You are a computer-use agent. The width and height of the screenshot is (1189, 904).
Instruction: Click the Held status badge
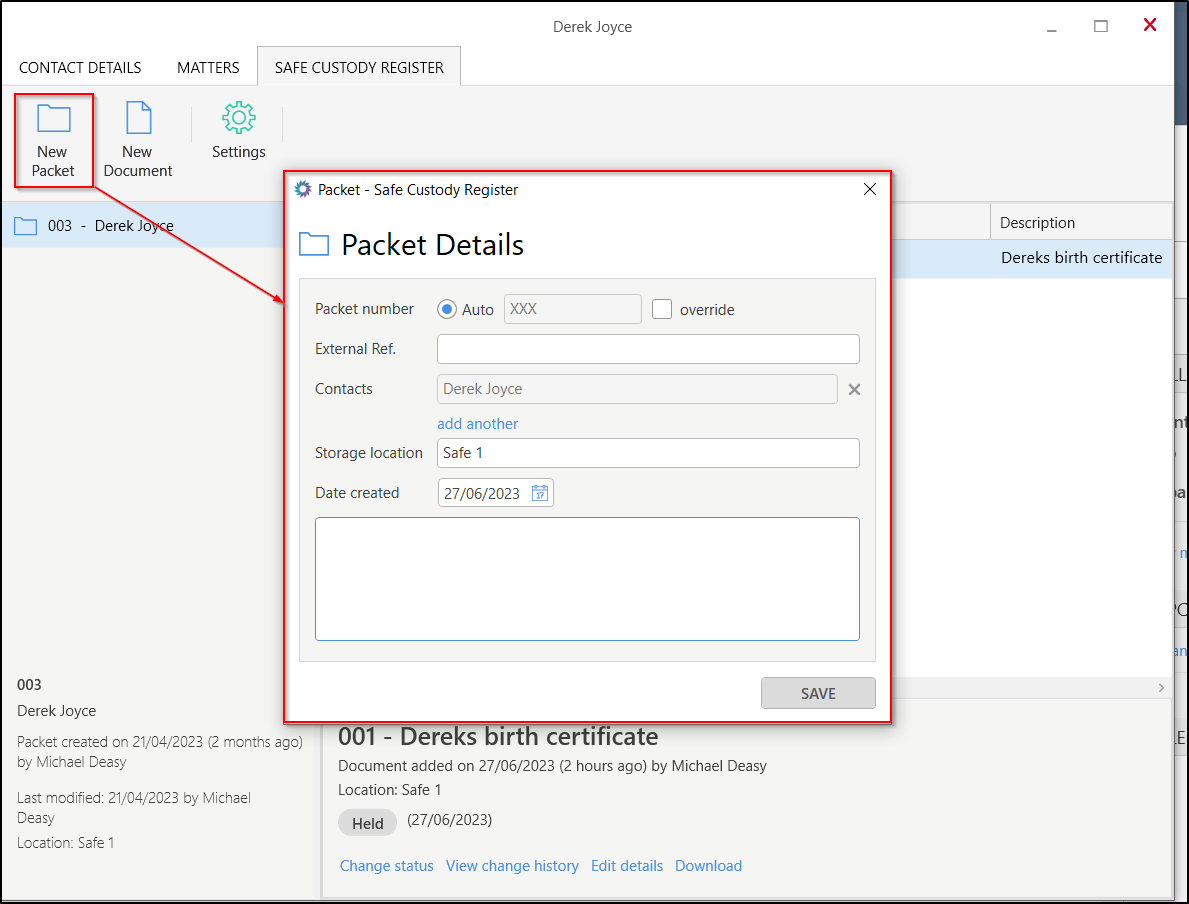tap(367, 823)
